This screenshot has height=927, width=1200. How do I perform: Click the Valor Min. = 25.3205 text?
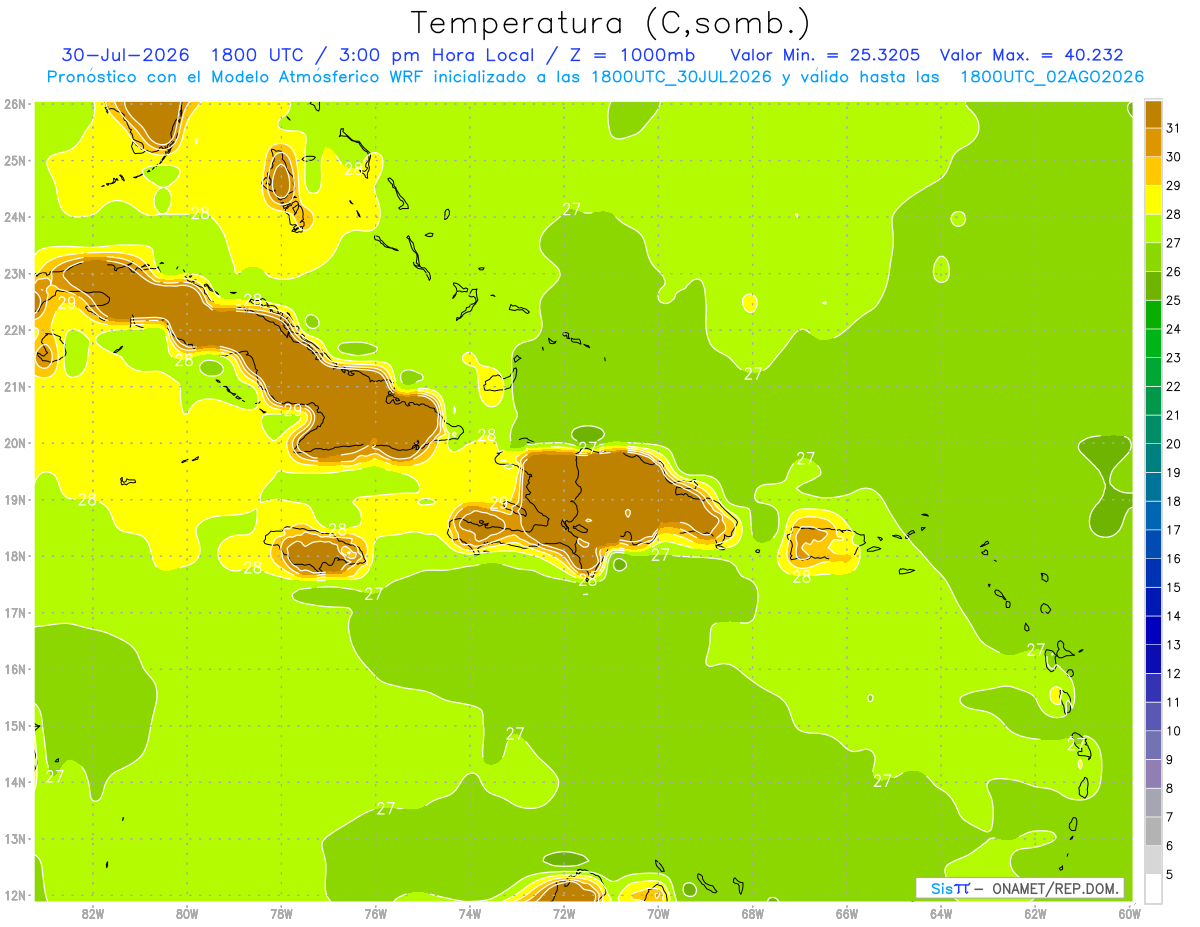pos(825,55)
